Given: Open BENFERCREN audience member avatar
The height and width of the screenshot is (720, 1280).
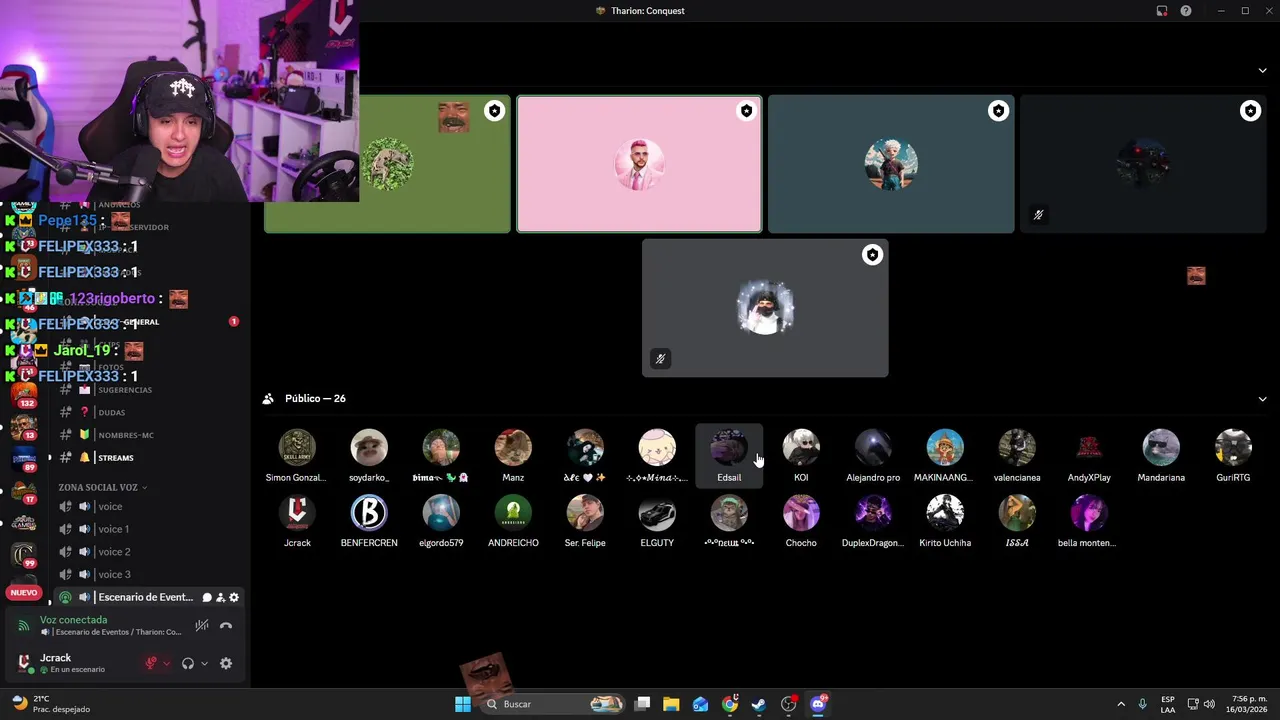Looking at the screenshot, I should pos(369,513).
